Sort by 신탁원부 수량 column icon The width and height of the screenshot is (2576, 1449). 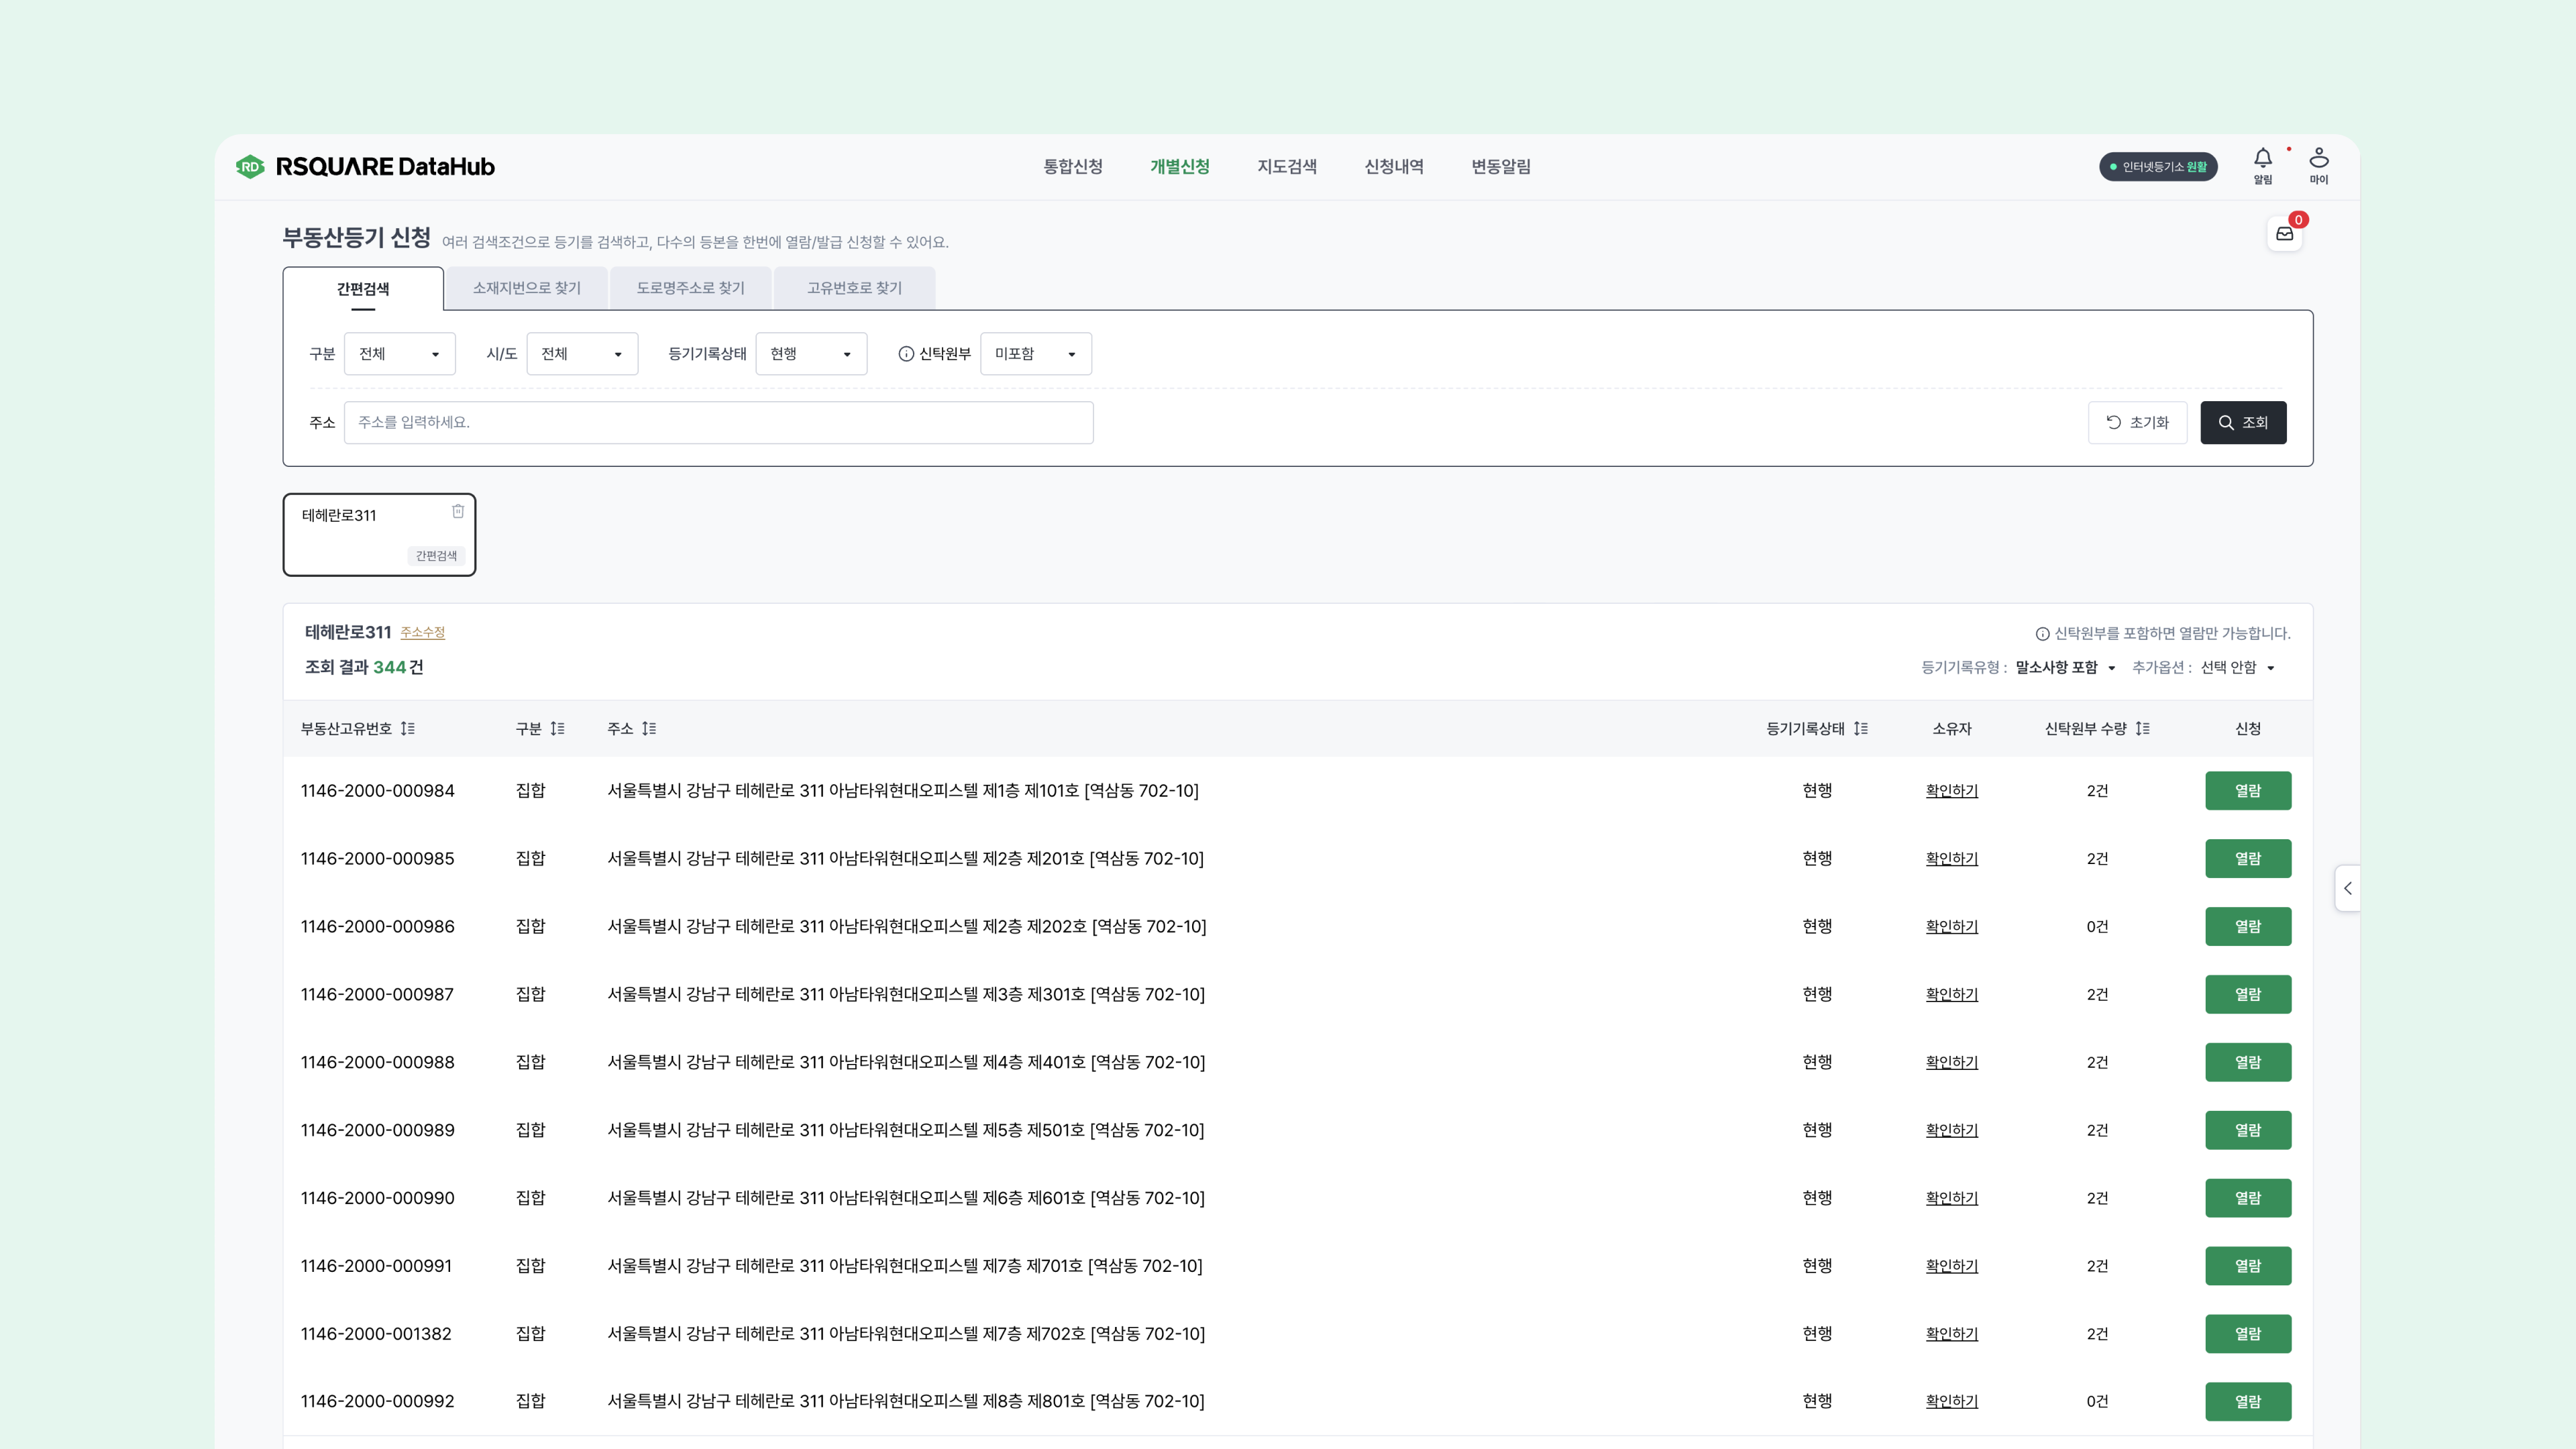[2143, 729]
